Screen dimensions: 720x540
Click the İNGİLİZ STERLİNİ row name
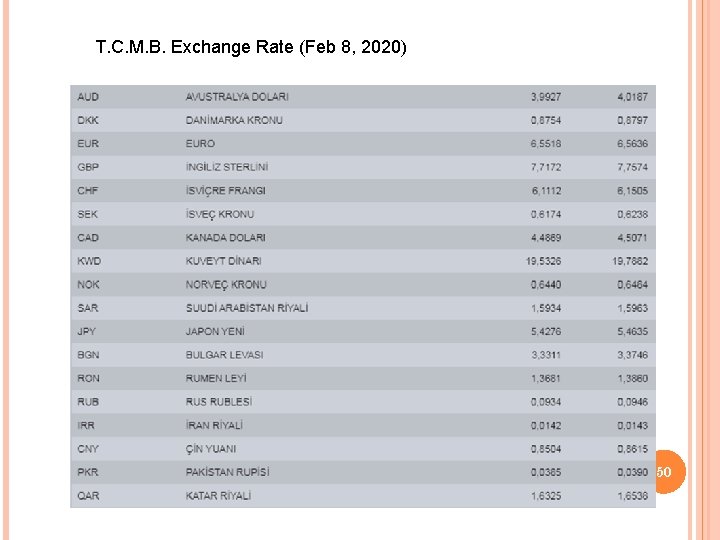pyautogui.click(x=227, y=167)
